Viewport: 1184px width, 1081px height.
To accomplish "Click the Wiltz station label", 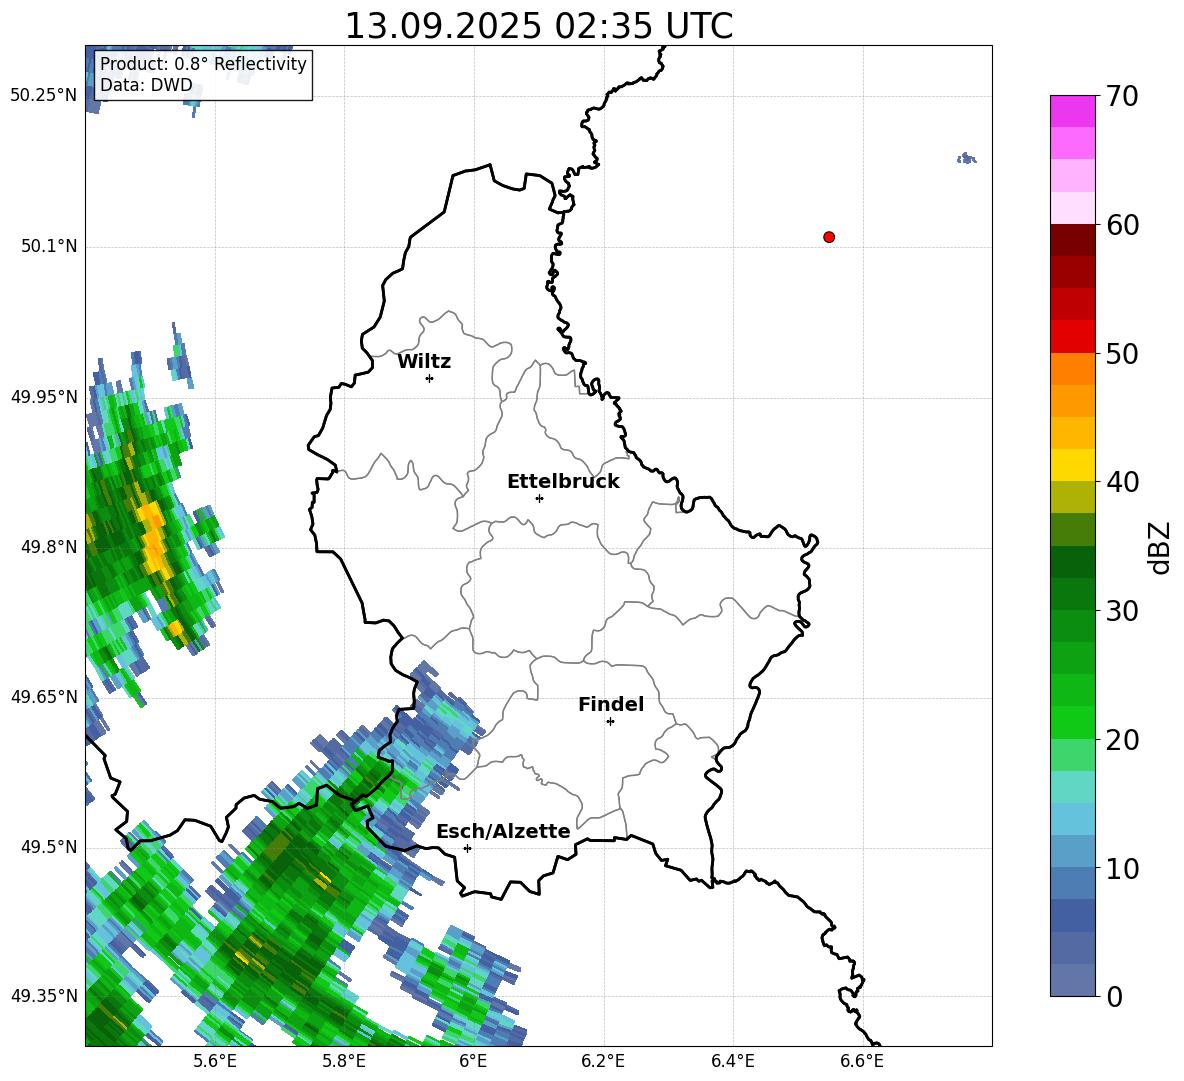I will point(424,362).
